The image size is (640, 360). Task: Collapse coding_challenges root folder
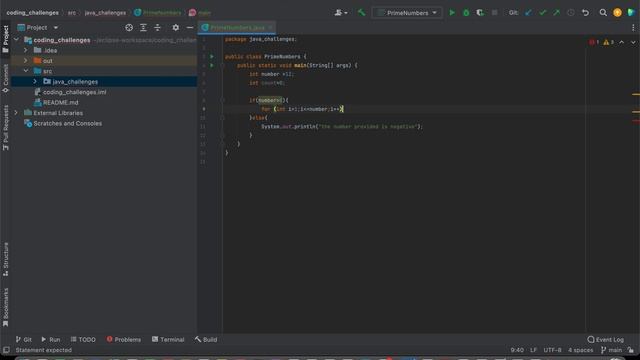tap(16, 40)
